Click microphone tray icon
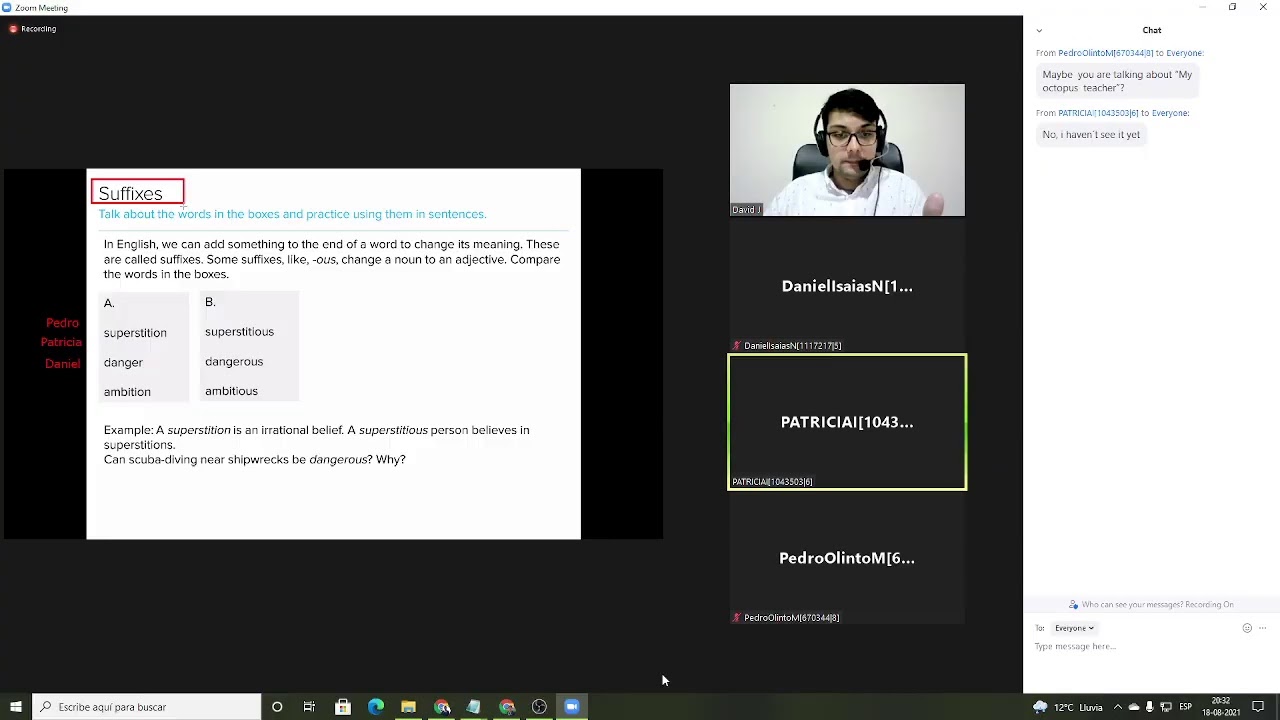1280x720 pixels. tap(1150, 707)
